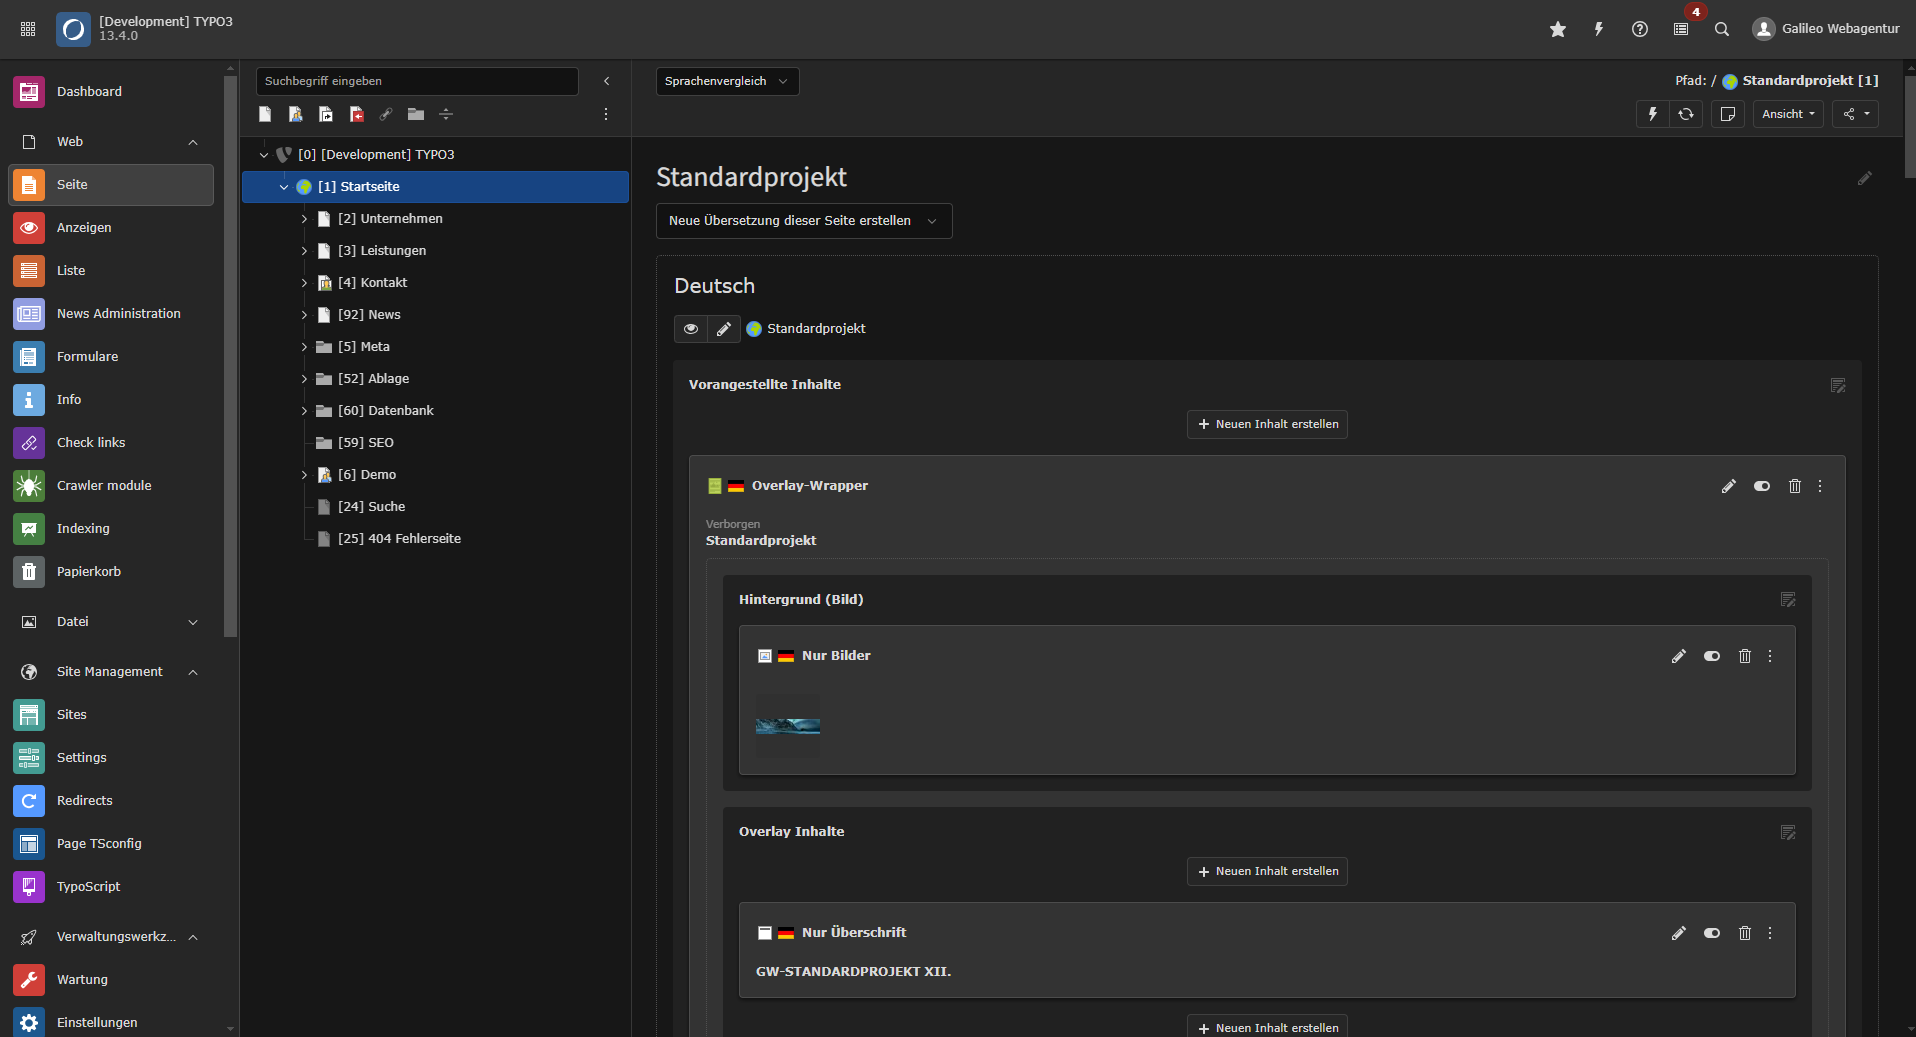This screenshot has height=1037, width=1916.
Task: Open the notifications icon showing 4
Action: (x=1681, y=29)
